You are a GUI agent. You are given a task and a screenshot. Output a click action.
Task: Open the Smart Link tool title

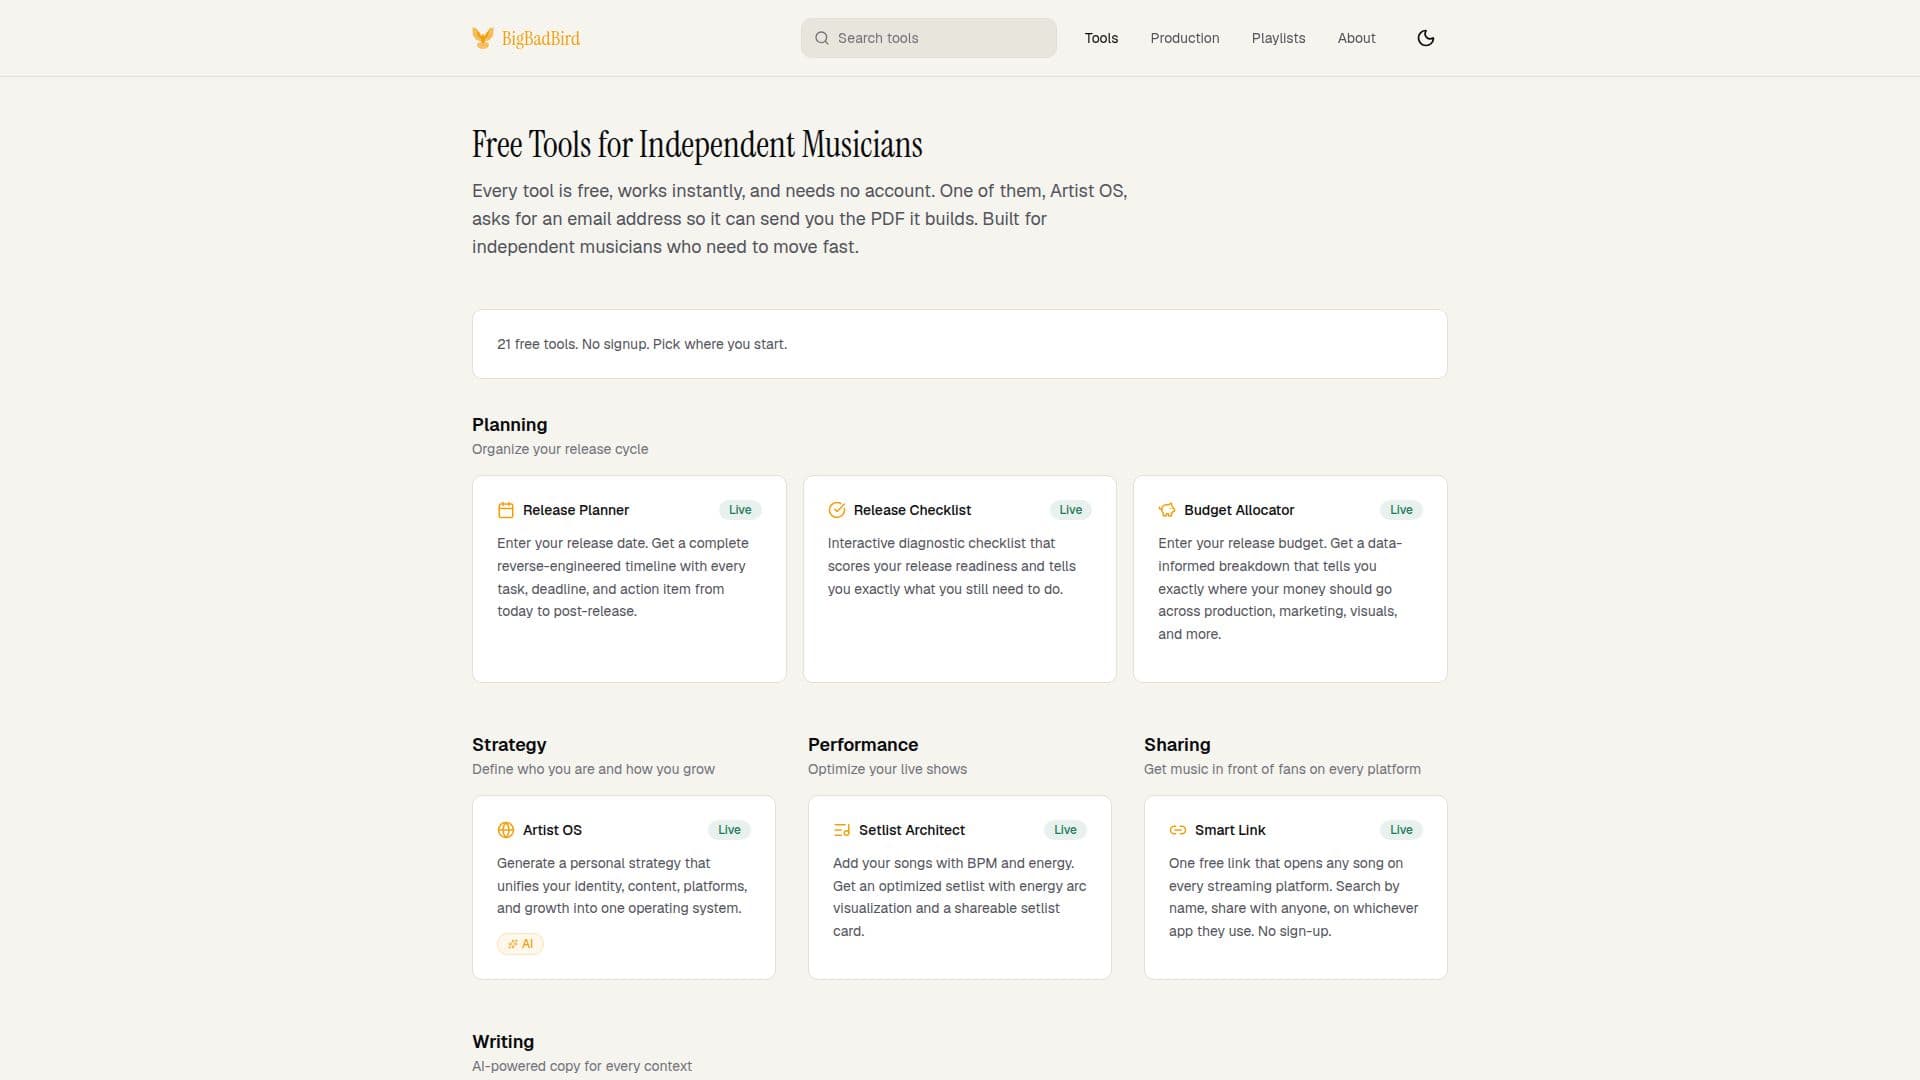pyautogui.click(x=1230, y=830)
